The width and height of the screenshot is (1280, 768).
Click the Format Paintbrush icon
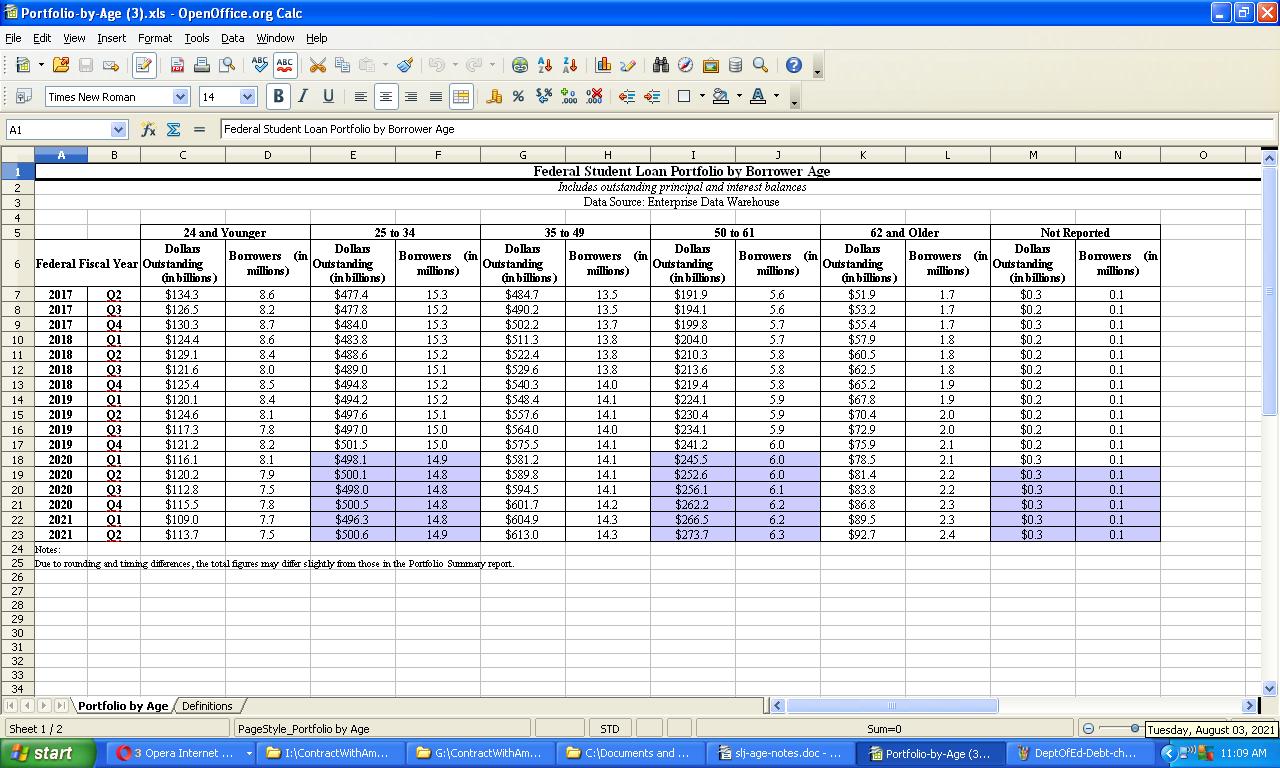(x=405, y=65)
